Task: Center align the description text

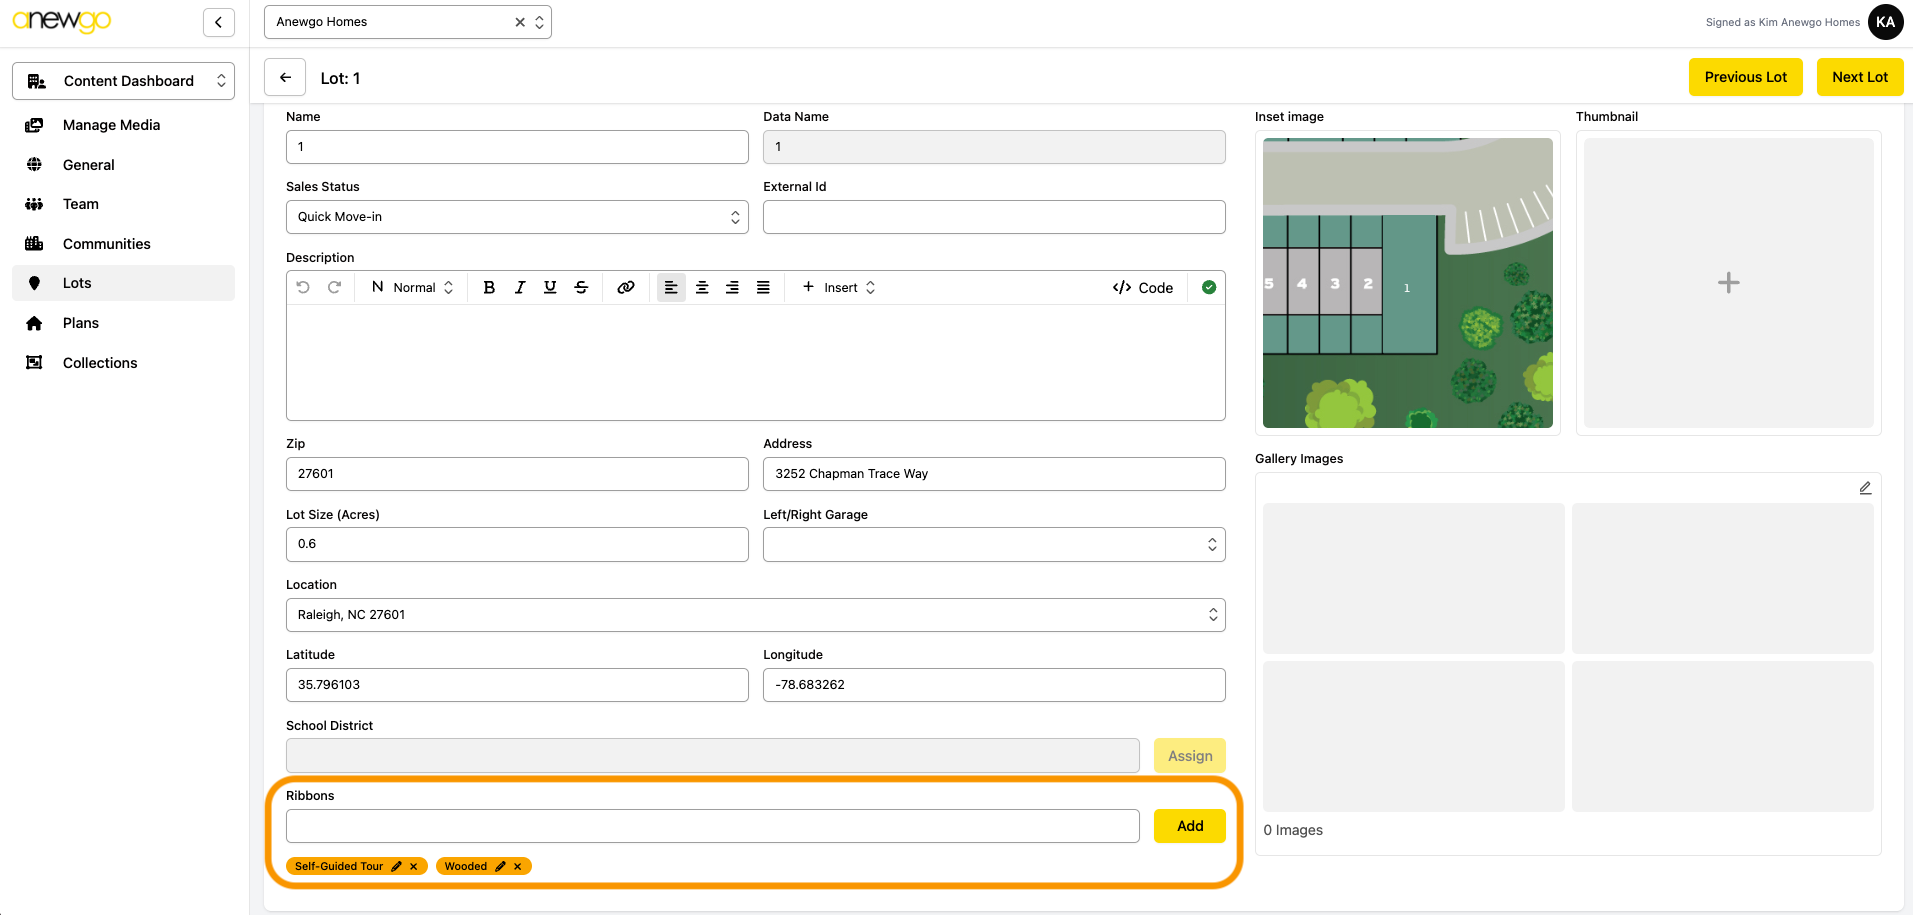Action: click(702, 288)
